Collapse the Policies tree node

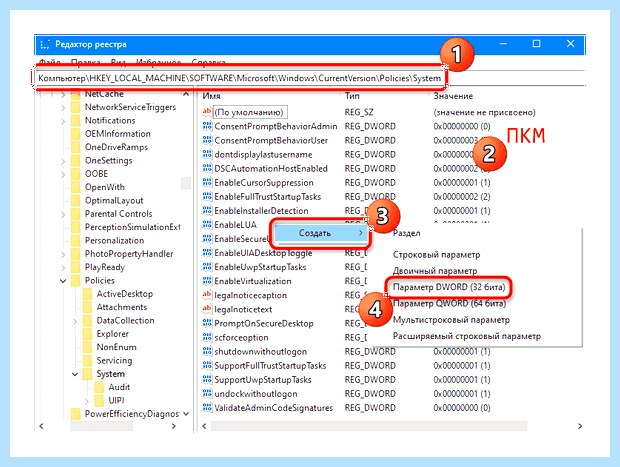coord(63,281)
